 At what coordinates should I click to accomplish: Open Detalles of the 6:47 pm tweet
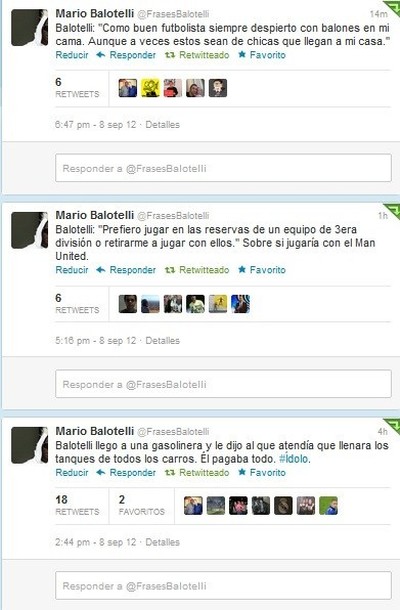click(x=163, y=125)
